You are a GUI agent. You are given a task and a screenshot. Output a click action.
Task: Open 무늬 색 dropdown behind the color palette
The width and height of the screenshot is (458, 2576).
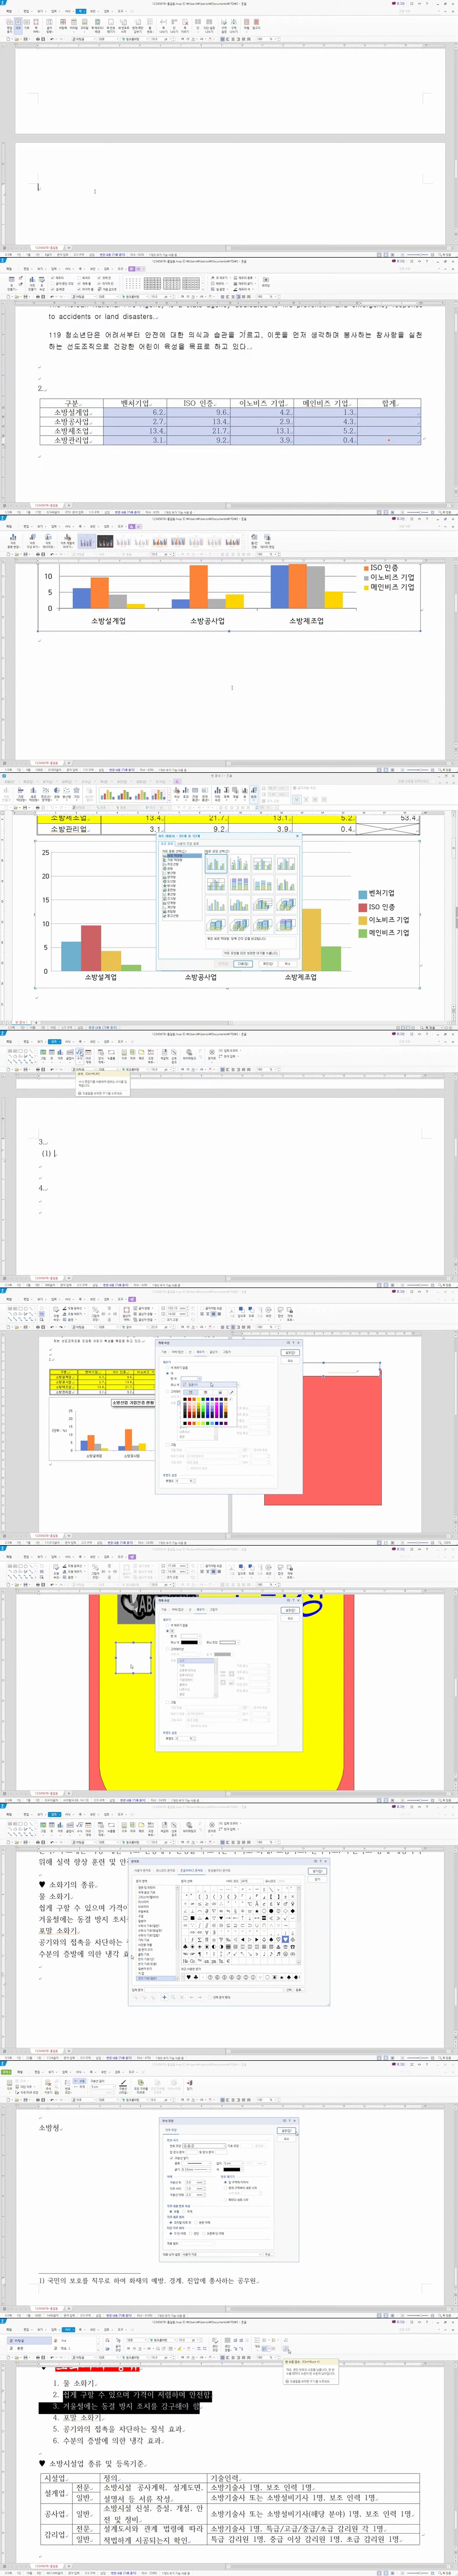click(x=238, y=1385)
